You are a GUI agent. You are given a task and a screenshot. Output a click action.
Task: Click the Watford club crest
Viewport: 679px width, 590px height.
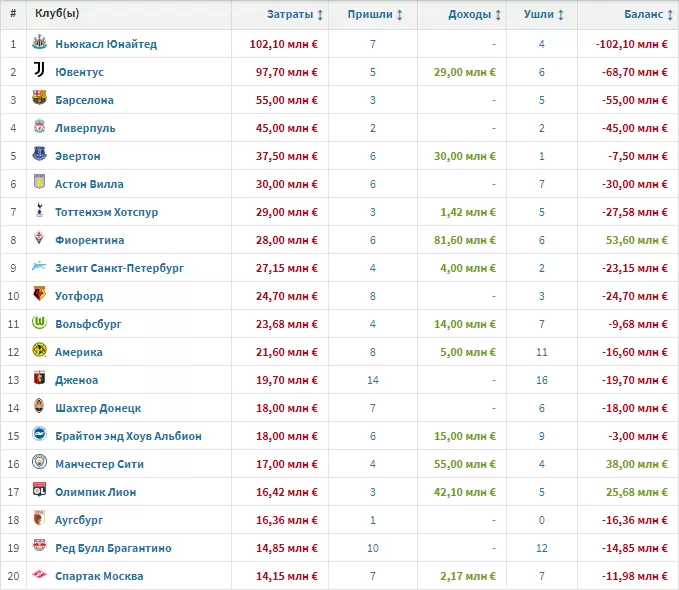[39, 294]
